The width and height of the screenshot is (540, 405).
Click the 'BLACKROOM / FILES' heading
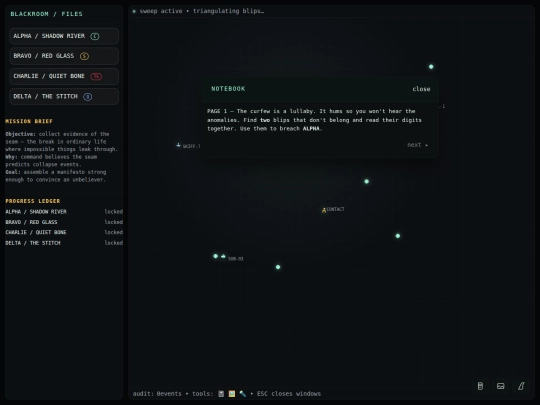coord(46,14)
